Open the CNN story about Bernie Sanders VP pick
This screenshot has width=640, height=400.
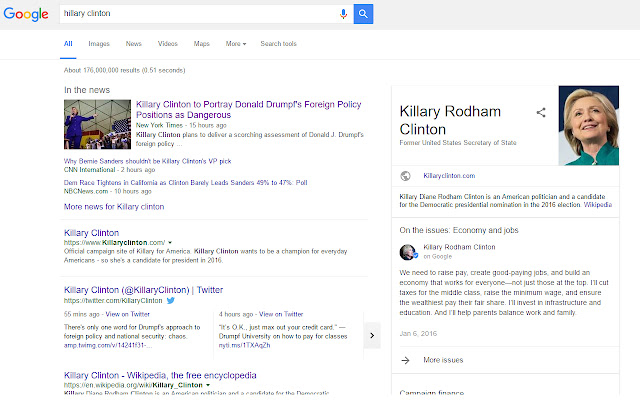coord(147,161)
